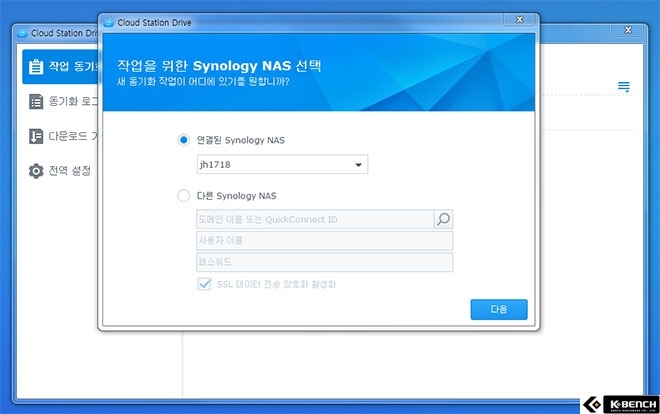Click the gear settings icon in sidebar

[36, 171]
